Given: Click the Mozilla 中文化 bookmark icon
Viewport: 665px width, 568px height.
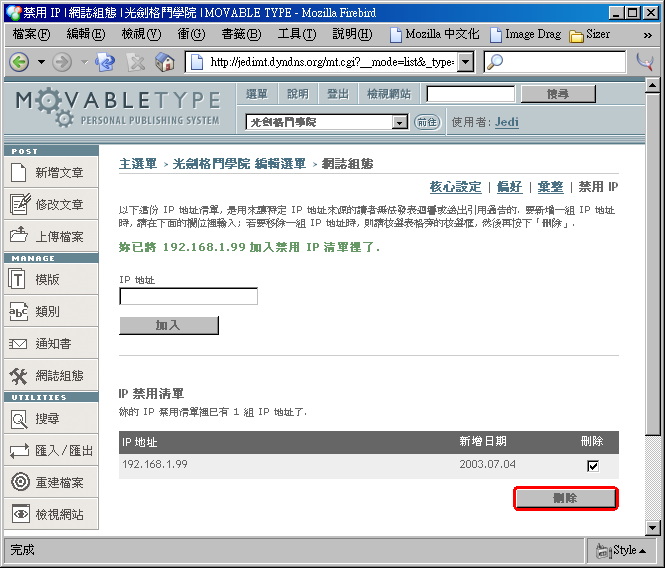Looking at the screenshot, I should click(x=395, y=35).
